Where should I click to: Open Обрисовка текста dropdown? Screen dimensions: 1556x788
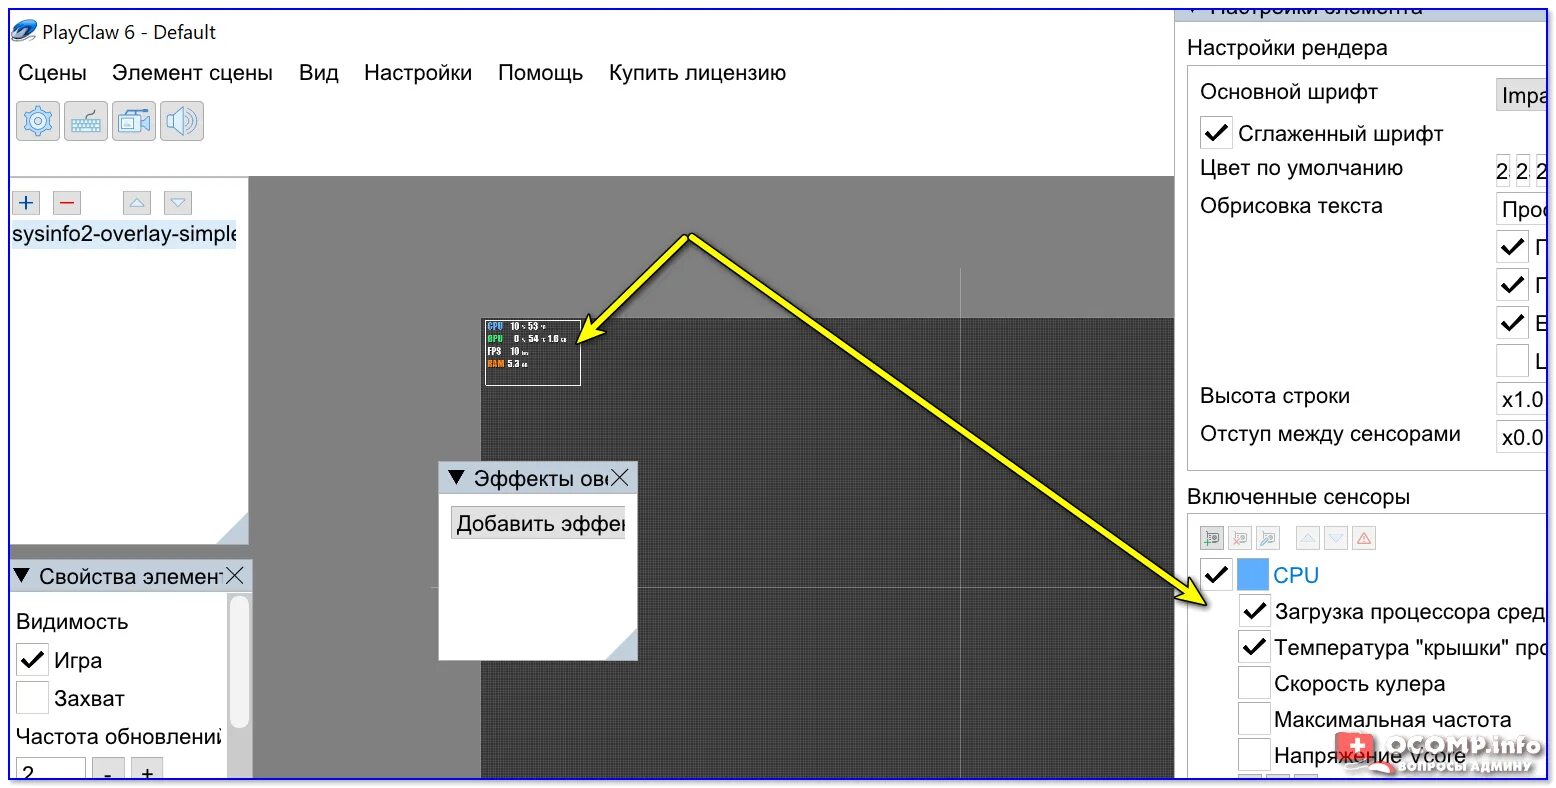click(1521, 208)
